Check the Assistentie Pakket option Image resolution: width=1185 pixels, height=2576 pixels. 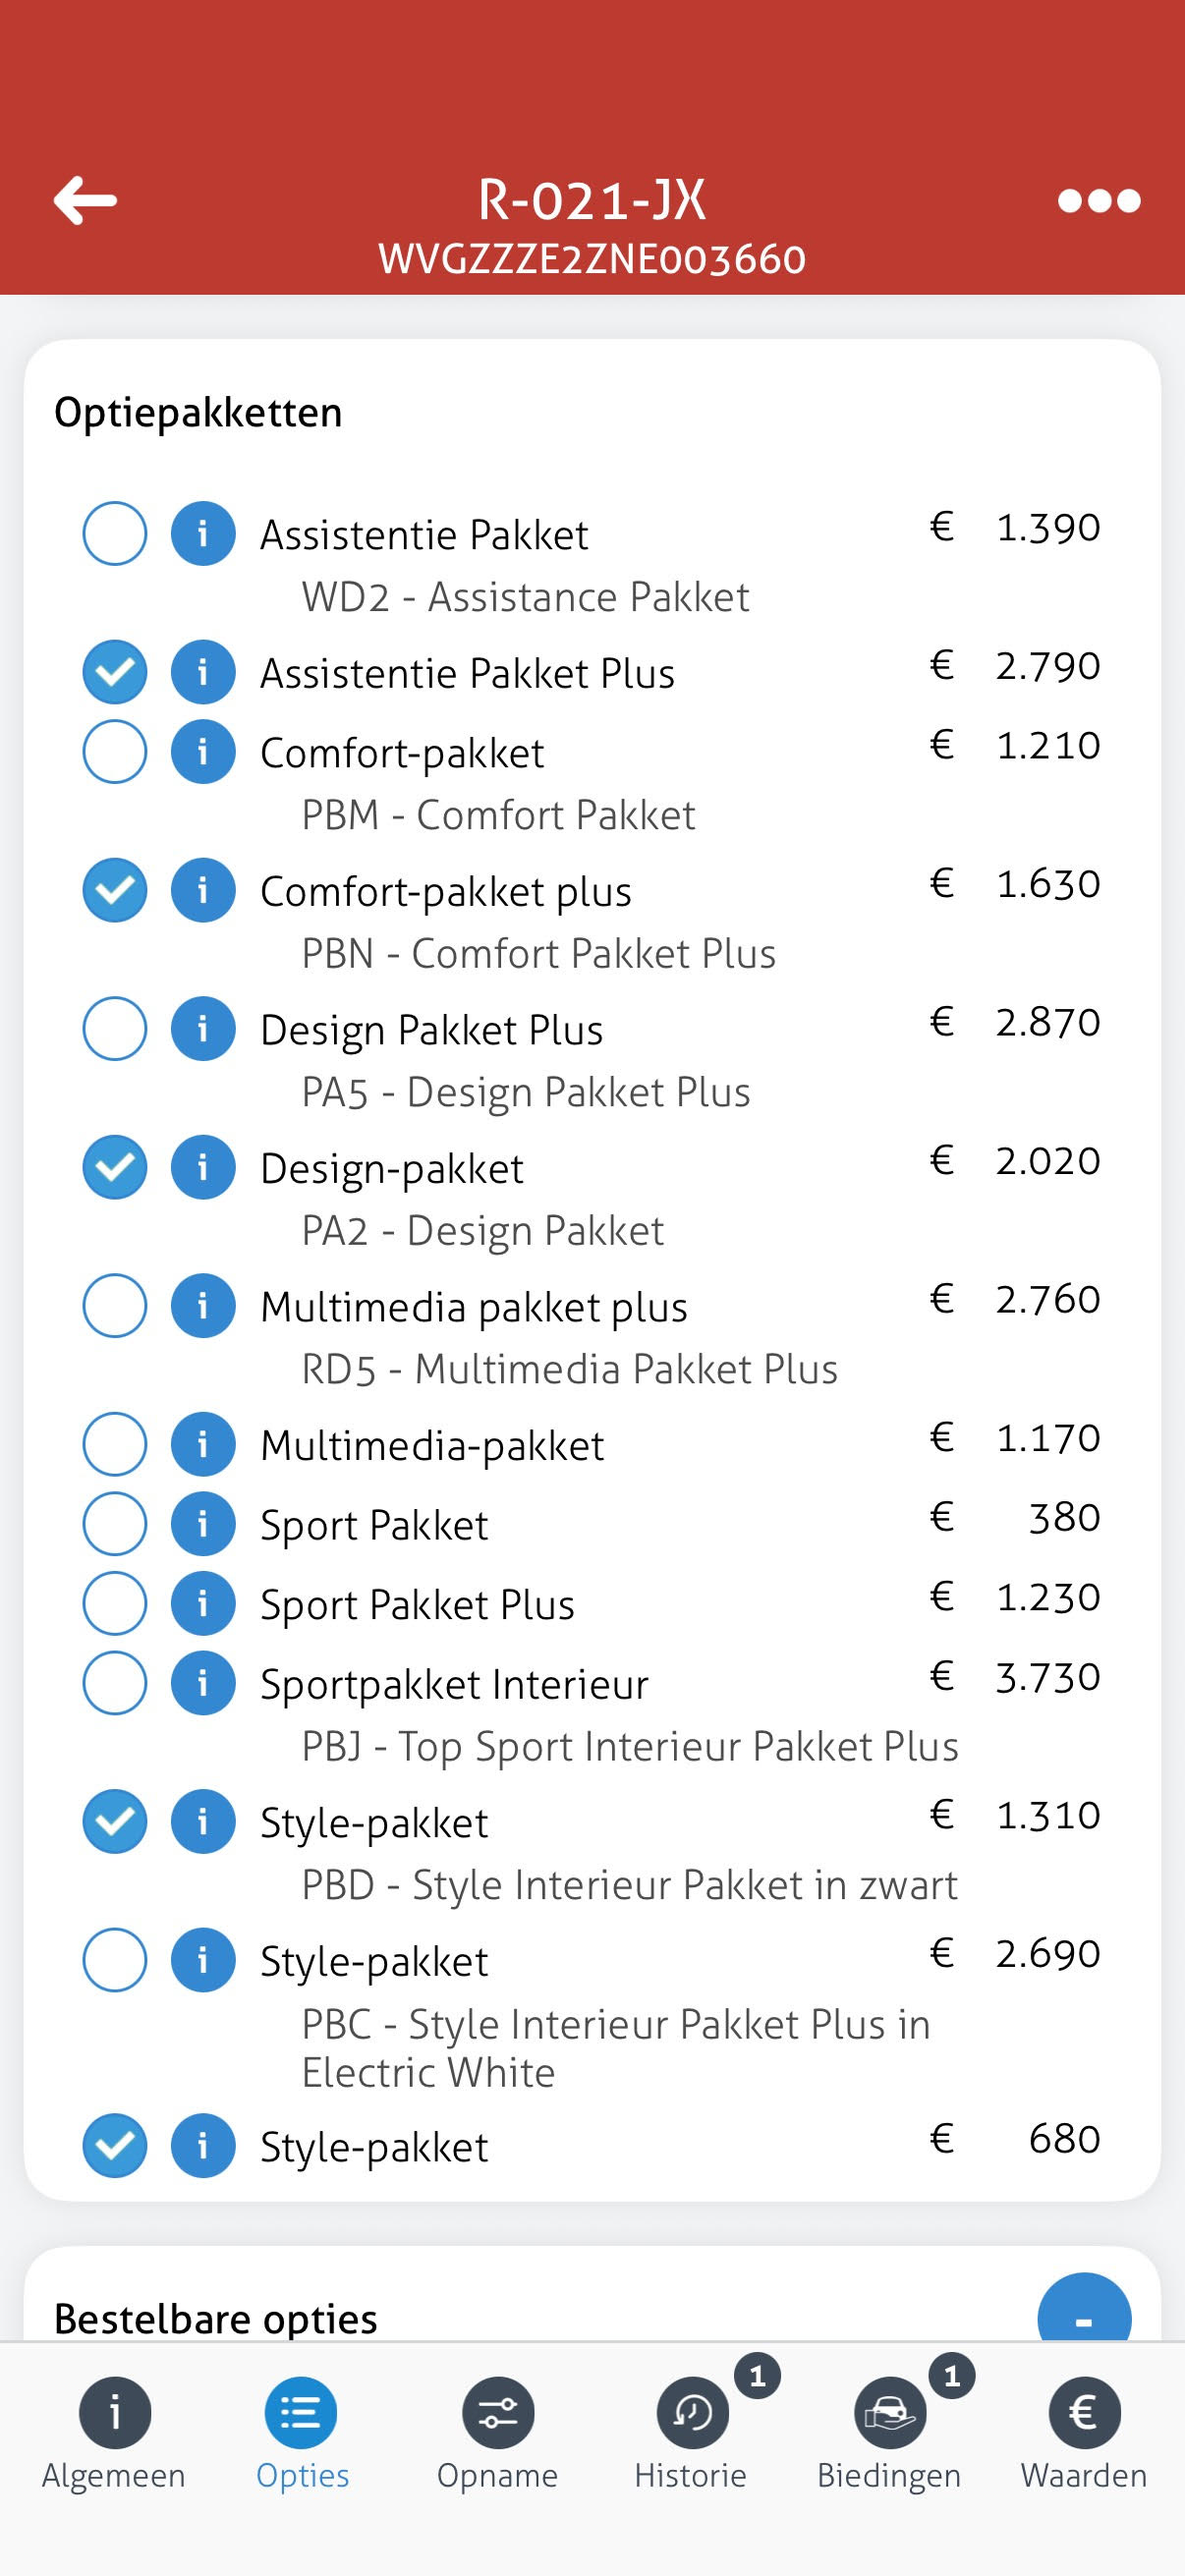(115, 533)
